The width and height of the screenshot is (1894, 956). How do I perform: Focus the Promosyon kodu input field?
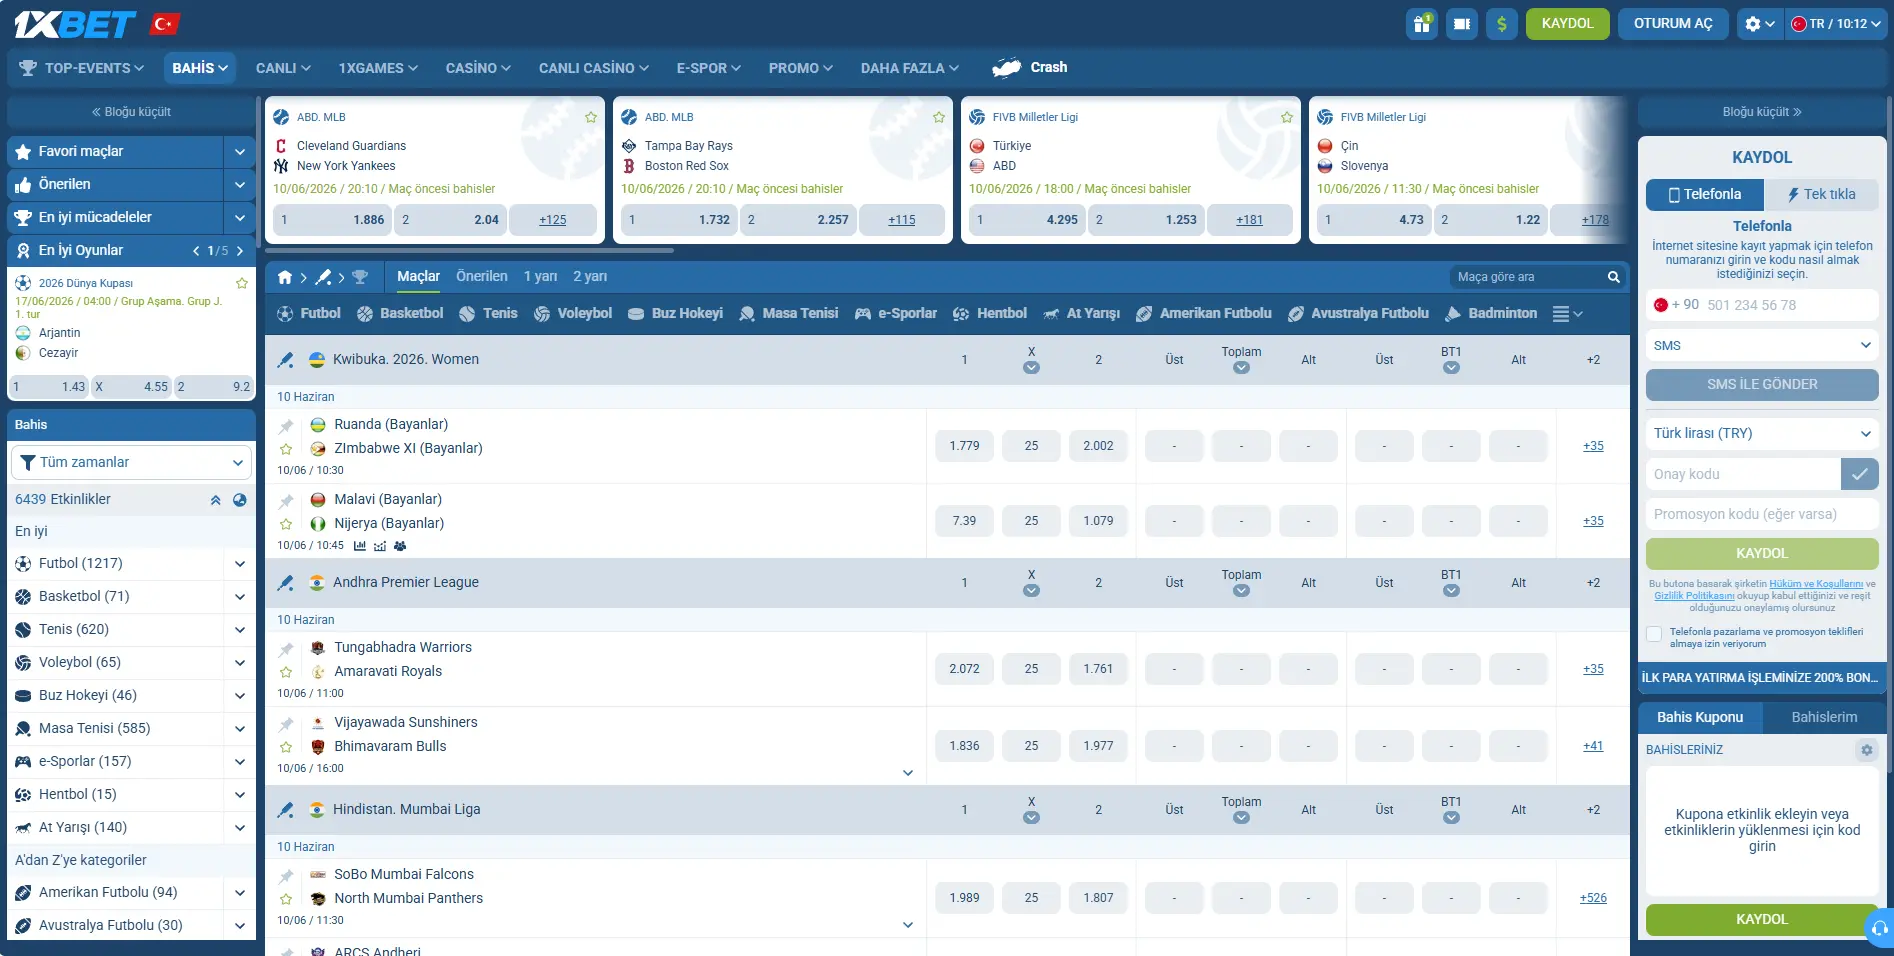[1762, 515]
